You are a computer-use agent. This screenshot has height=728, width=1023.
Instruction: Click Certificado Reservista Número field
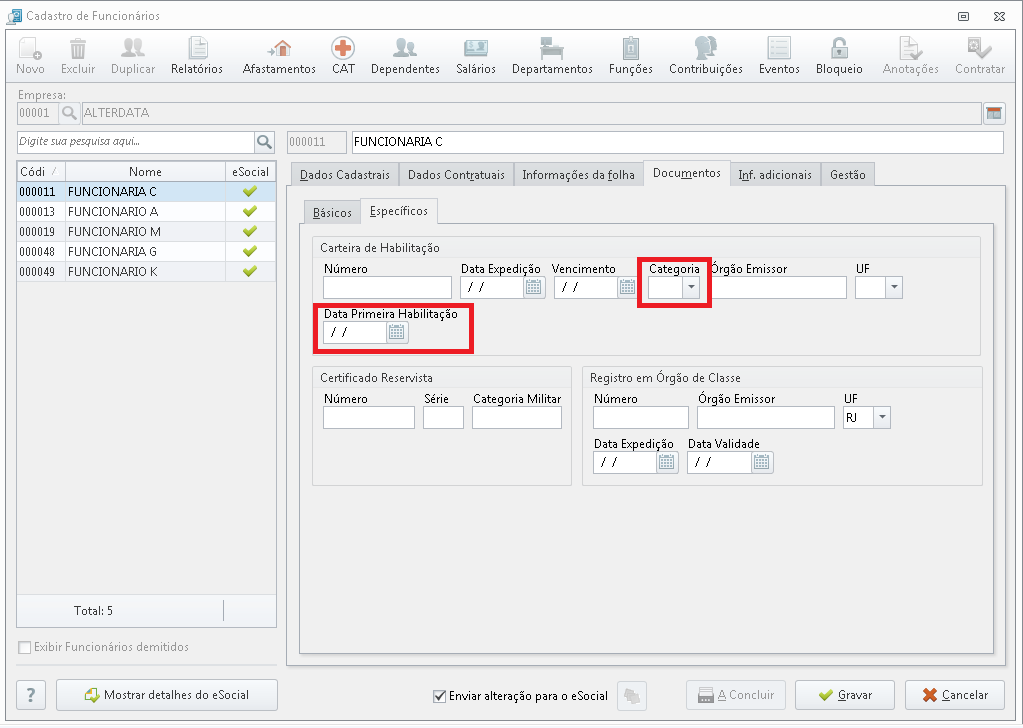tap(369, 417)
